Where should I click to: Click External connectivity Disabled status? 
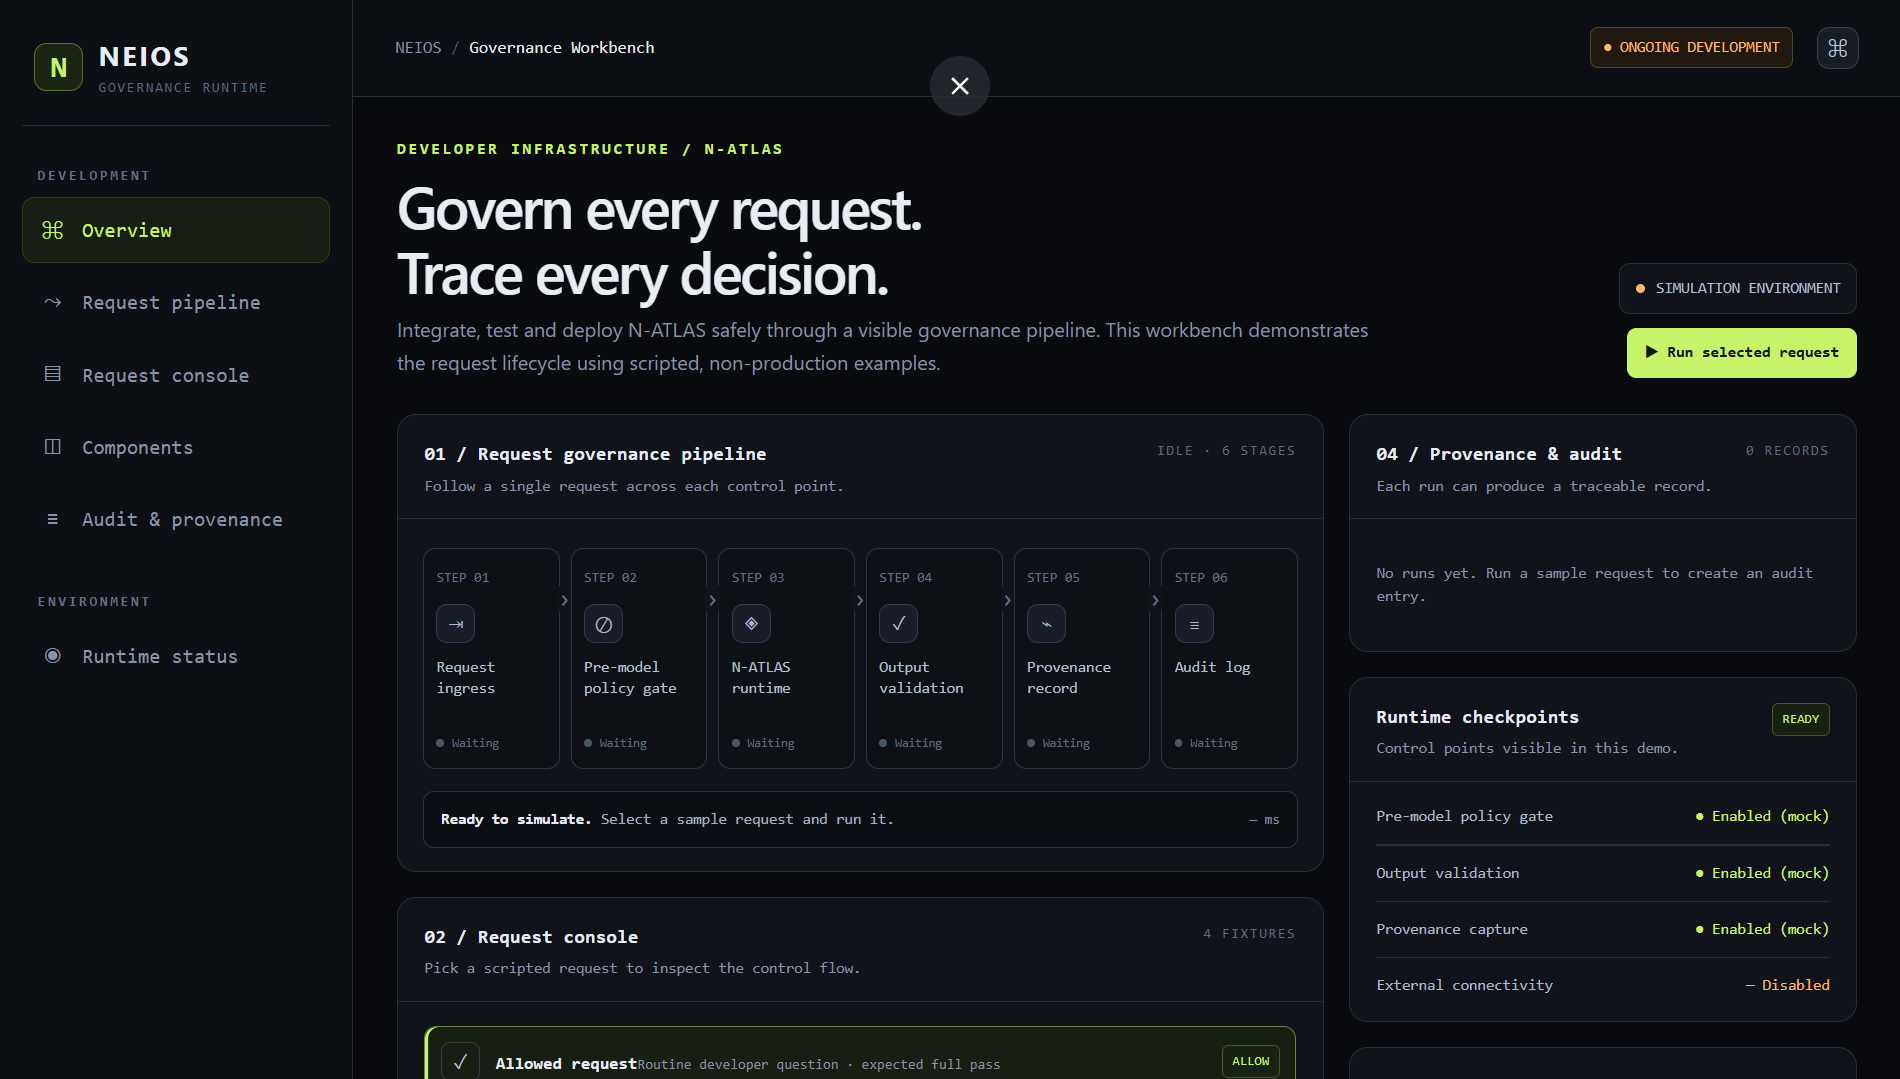tap(1787, 985)
